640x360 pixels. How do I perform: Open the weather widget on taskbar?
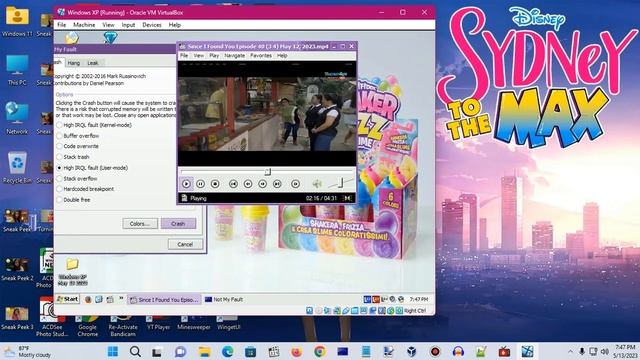point(28,351)
